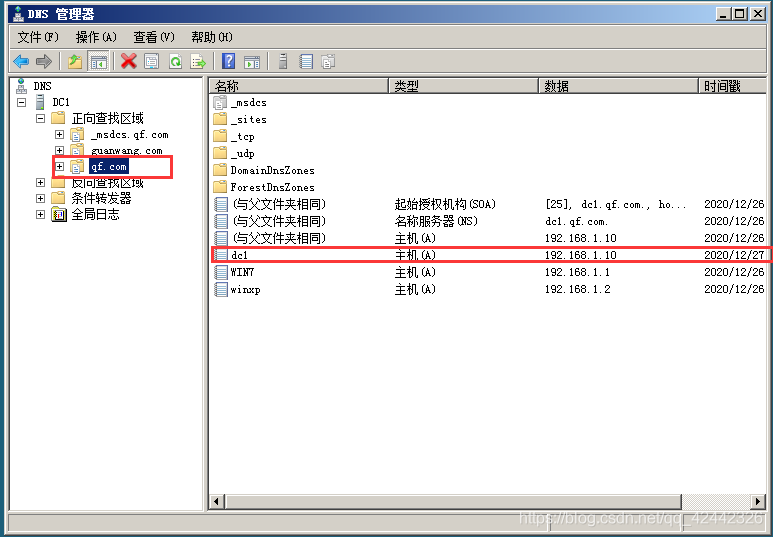The image size is (773, 537).
Task: Expand the _msdcs.qf.com zone
Action: [x=59, y=135]
